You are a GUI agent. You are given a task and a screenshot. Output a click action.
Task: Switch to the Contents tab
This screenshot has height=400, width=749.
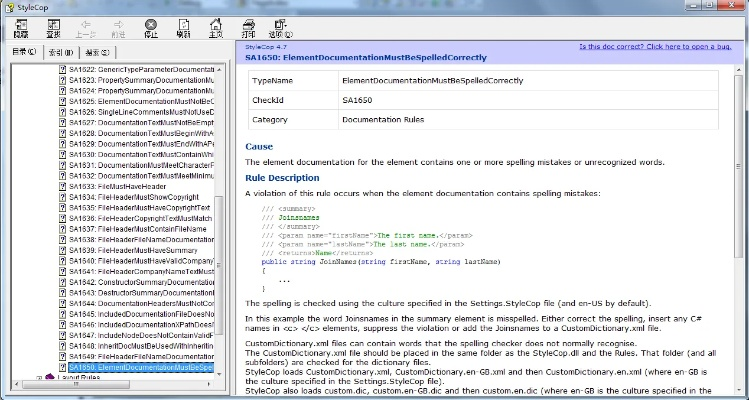click(x=23, y=51)
